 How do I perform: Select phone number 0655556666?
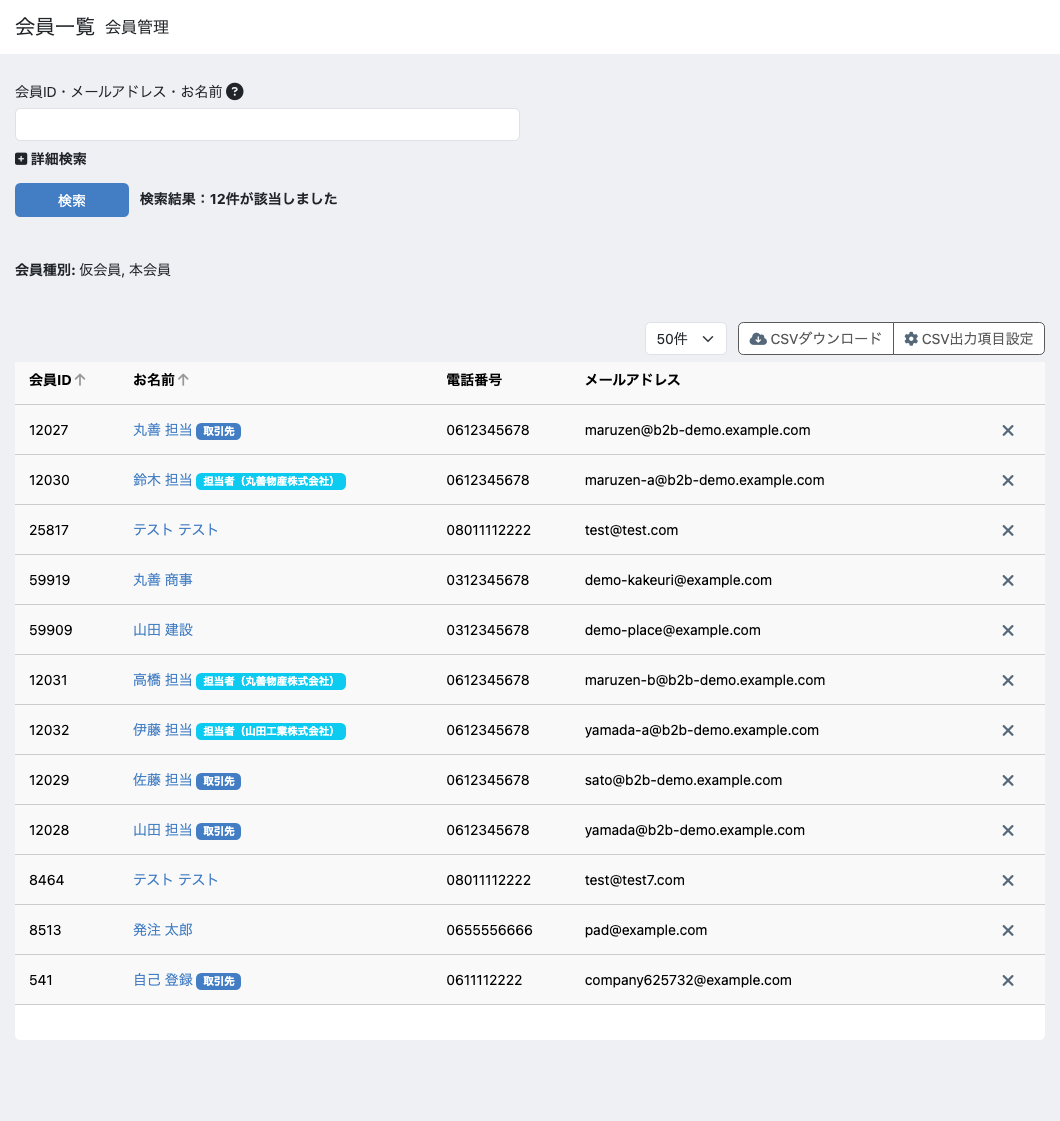490,930
